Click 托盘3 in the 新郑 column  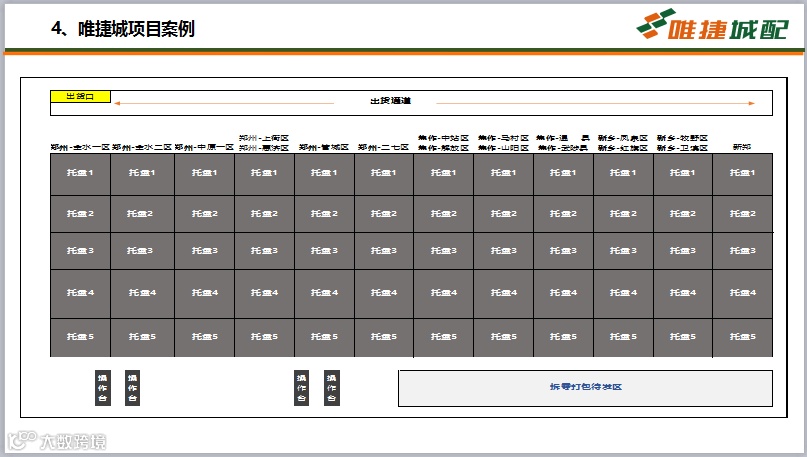tap(742, 251)
